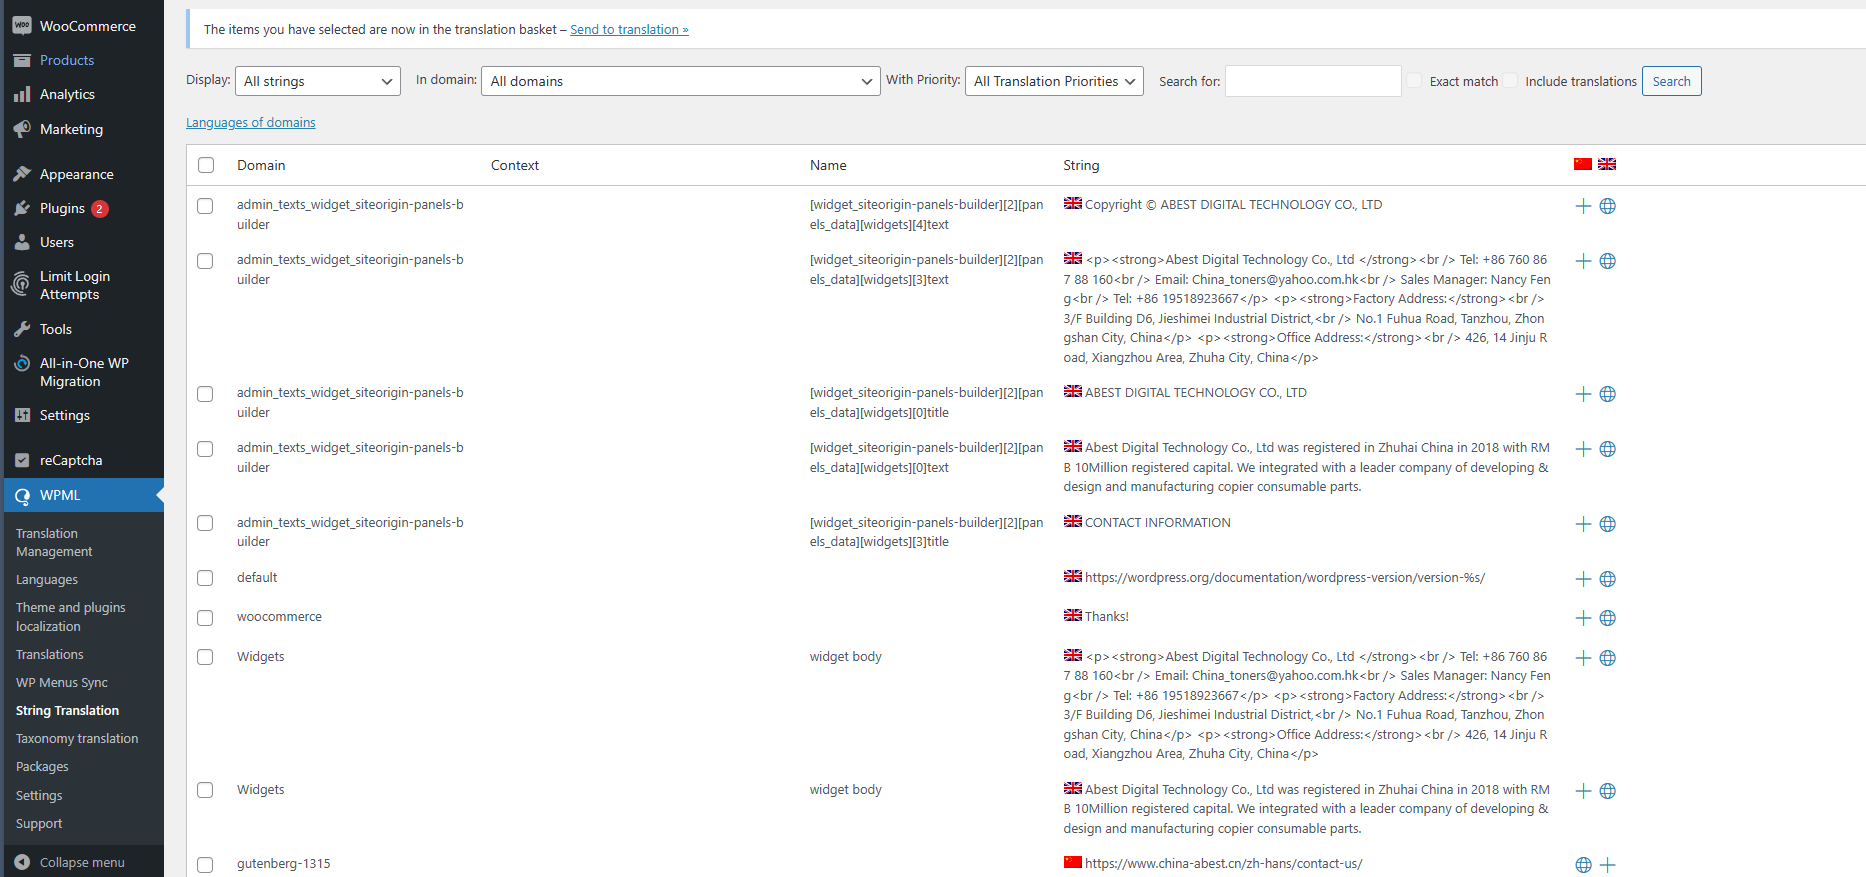This screenshot has width=1866, height=877.
Task: Click the Analytics bar chart icon
Action: 22,94
